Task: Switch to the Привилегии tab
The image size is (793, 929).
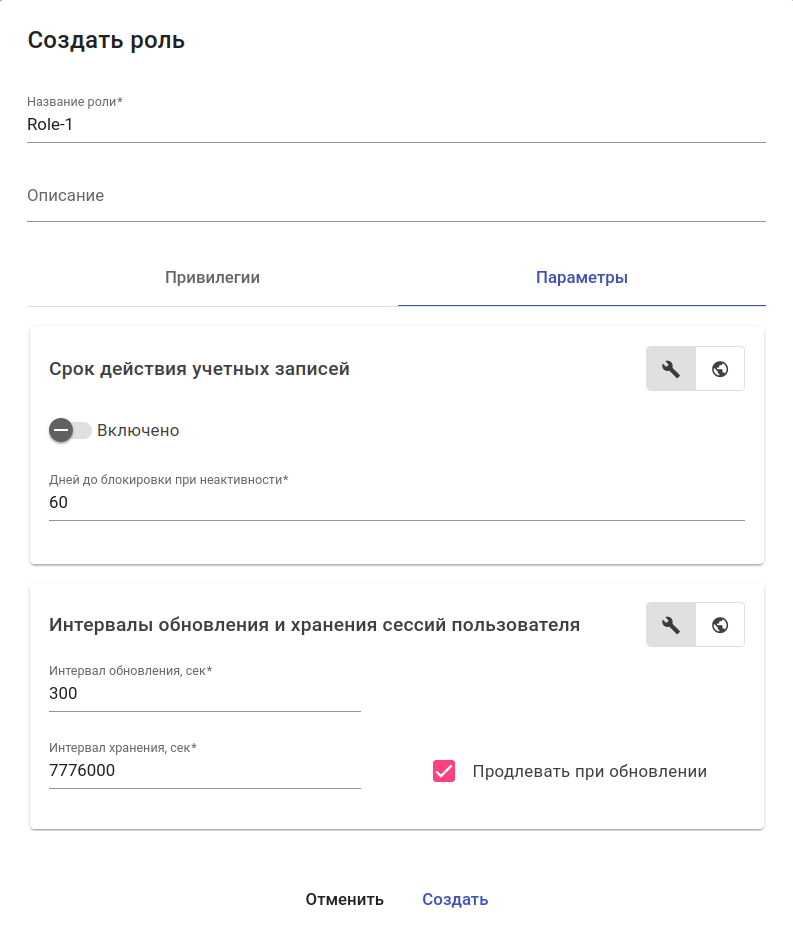Action: coord(212,278)
